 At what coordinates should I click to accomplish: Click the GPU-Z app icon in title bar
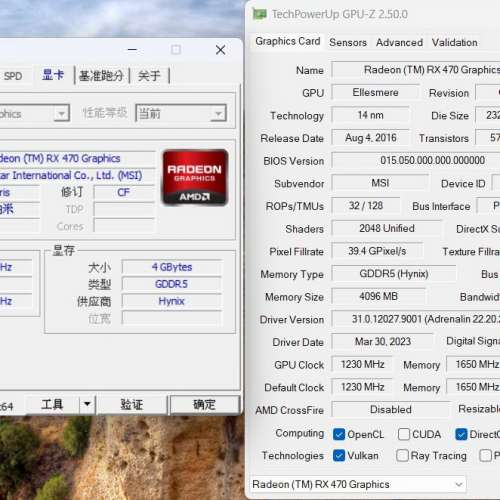(x=259, y=14)
